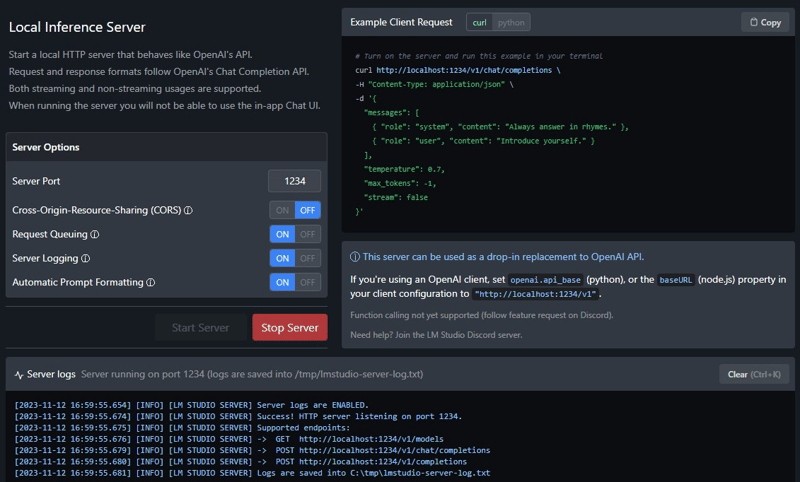This screenshot has width=800, height=482.
Task: Switch off Automatic Prompt Formatting
Action: click(308, 282)
